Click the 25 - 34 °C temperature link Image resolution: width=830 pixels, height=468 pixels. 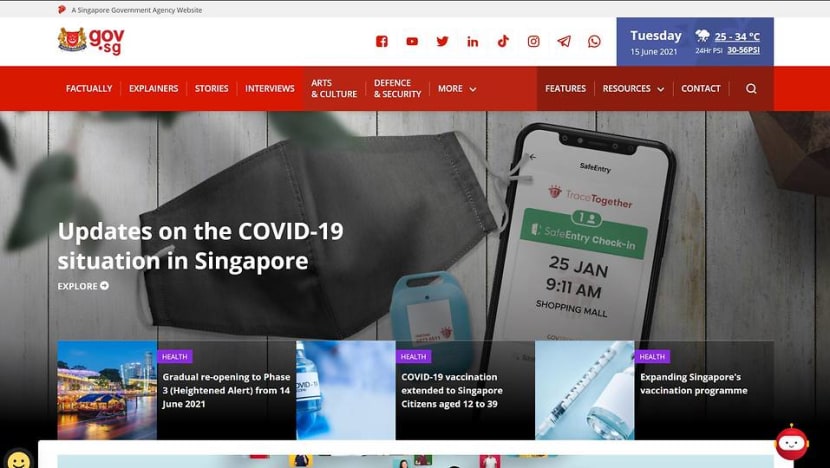pyautogui.click(x=737, y=37)
